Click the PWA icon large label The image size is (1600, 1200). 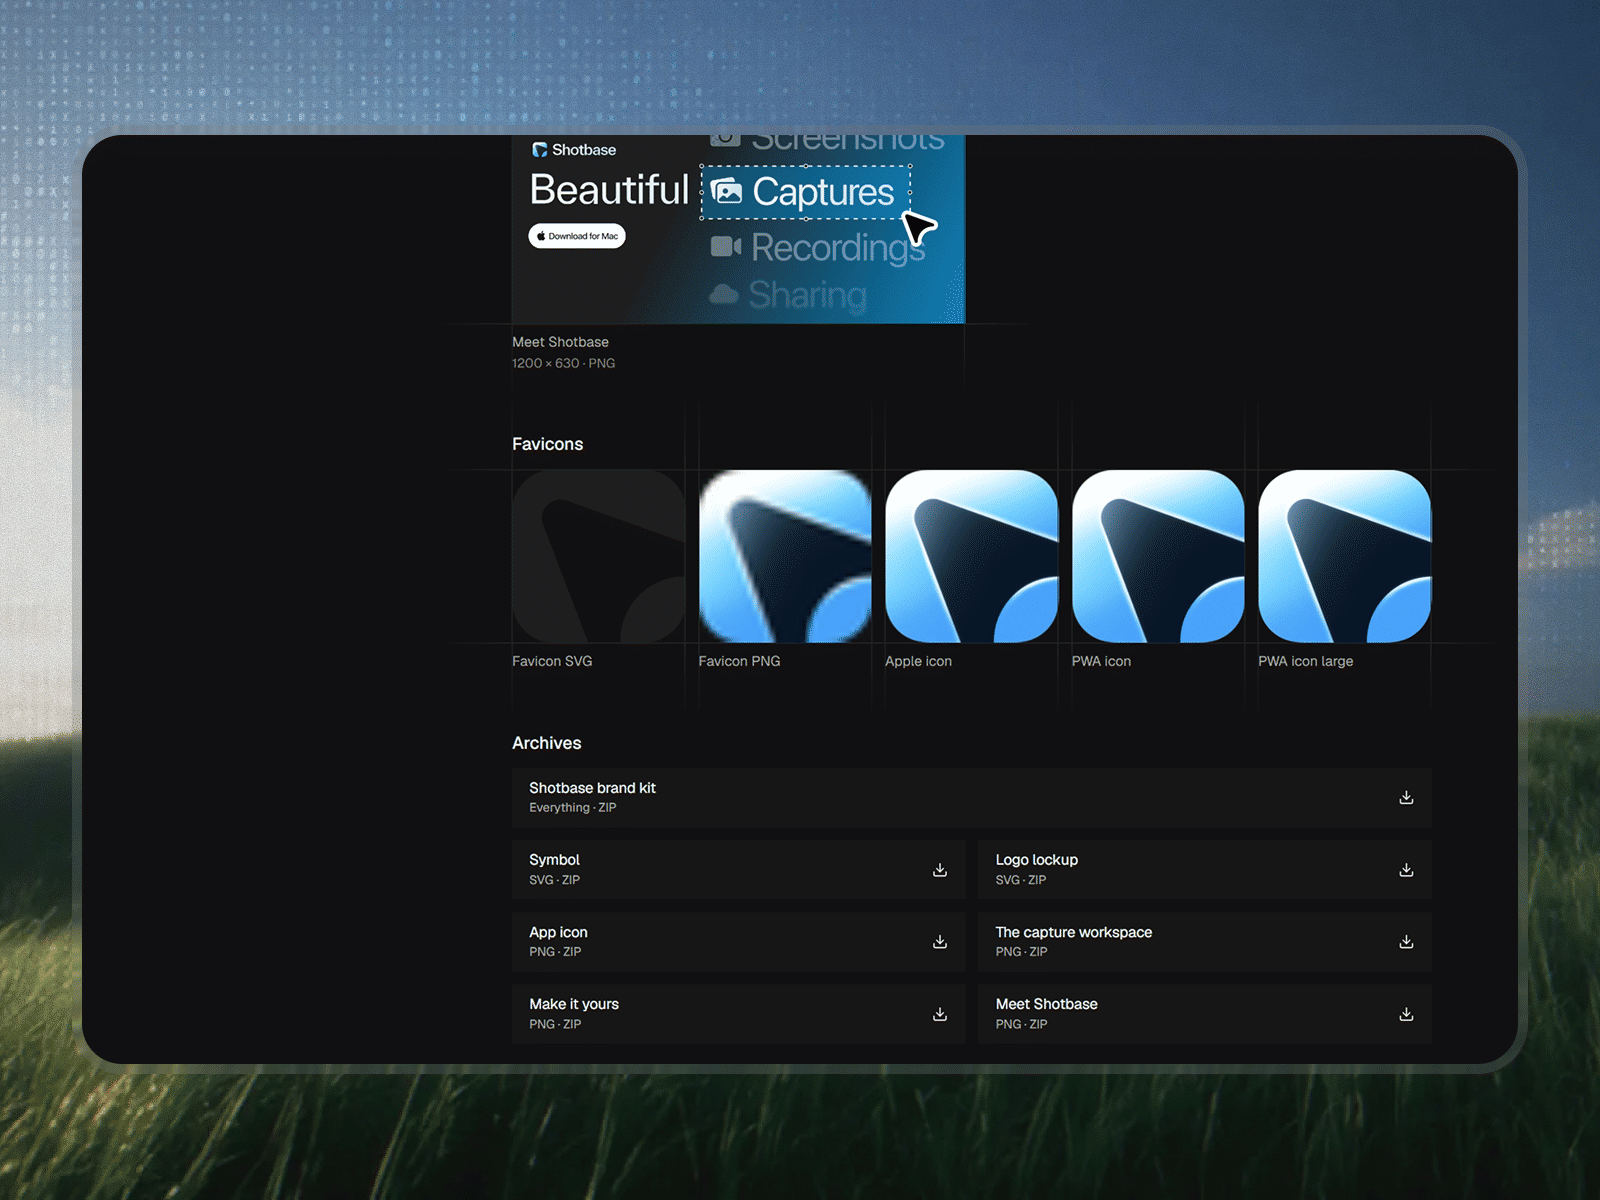point(1305,661)
